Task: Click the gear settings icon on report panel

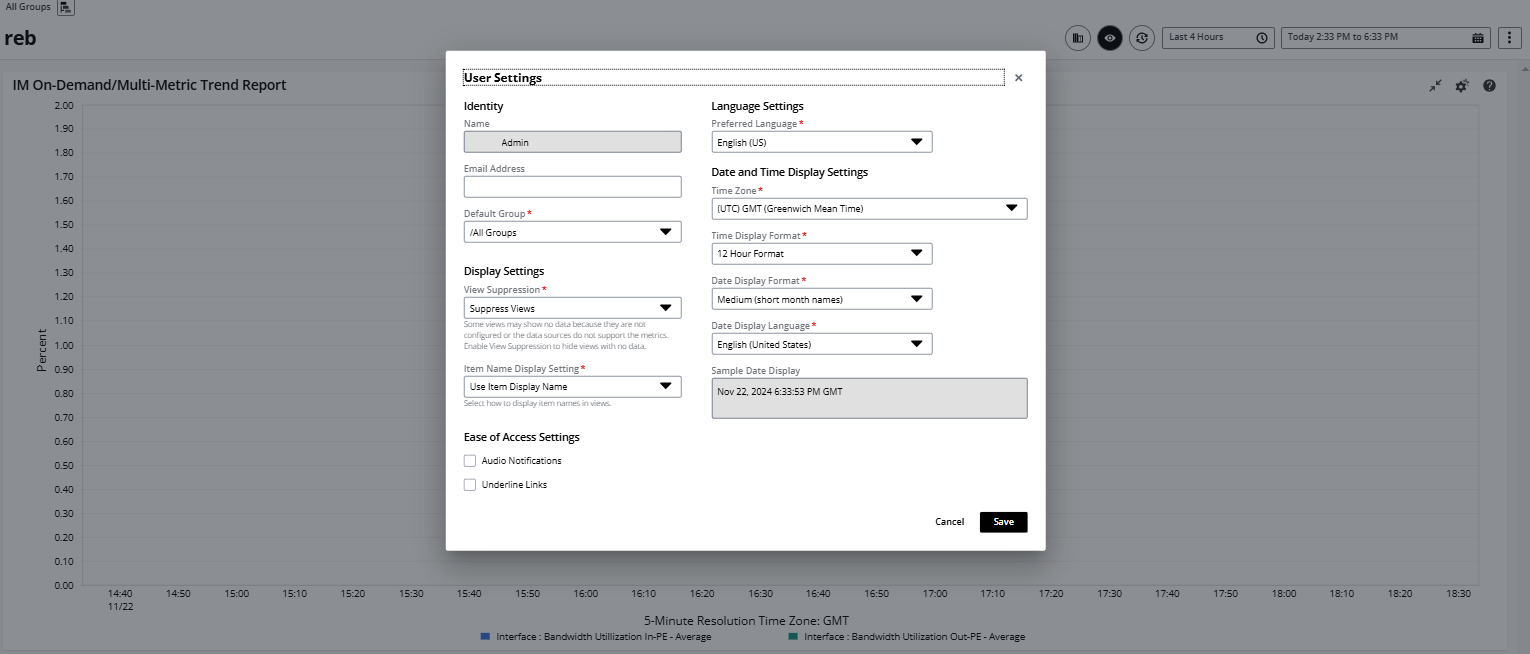Action: (1462, 86)
